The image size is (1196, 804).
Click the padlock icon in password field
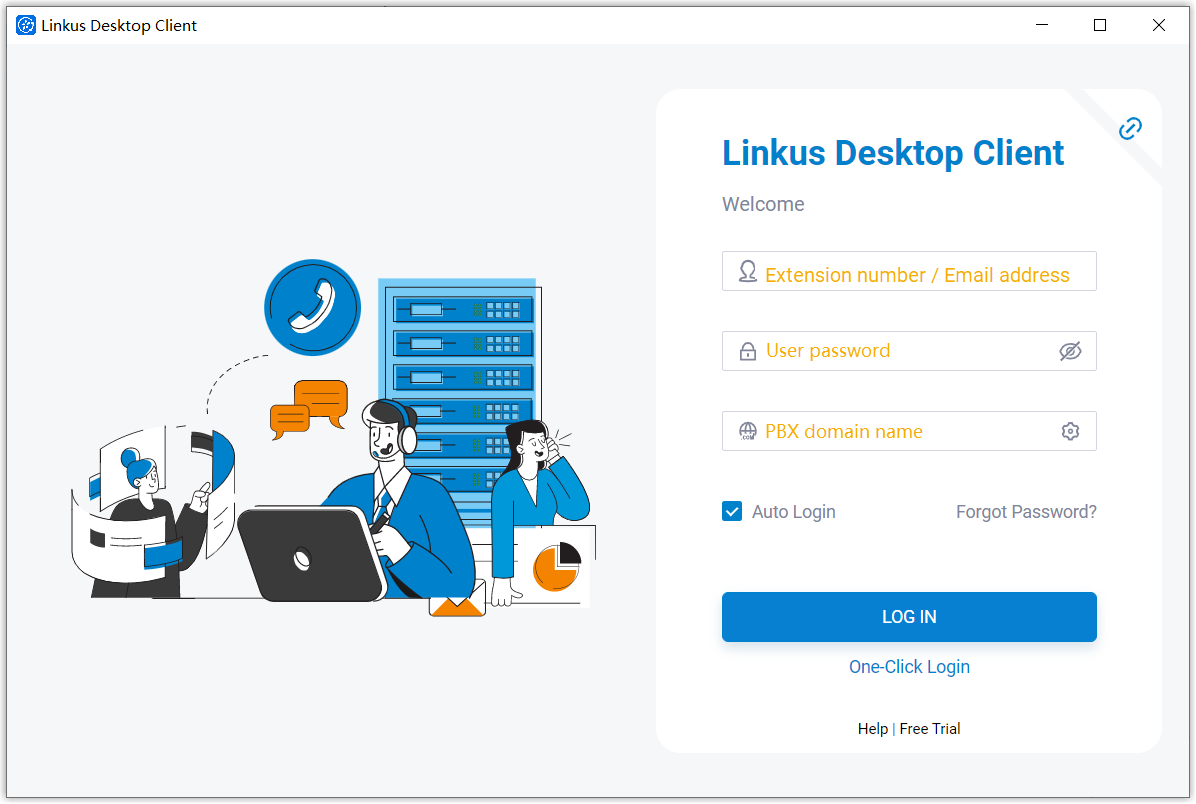tap(748, 351)
